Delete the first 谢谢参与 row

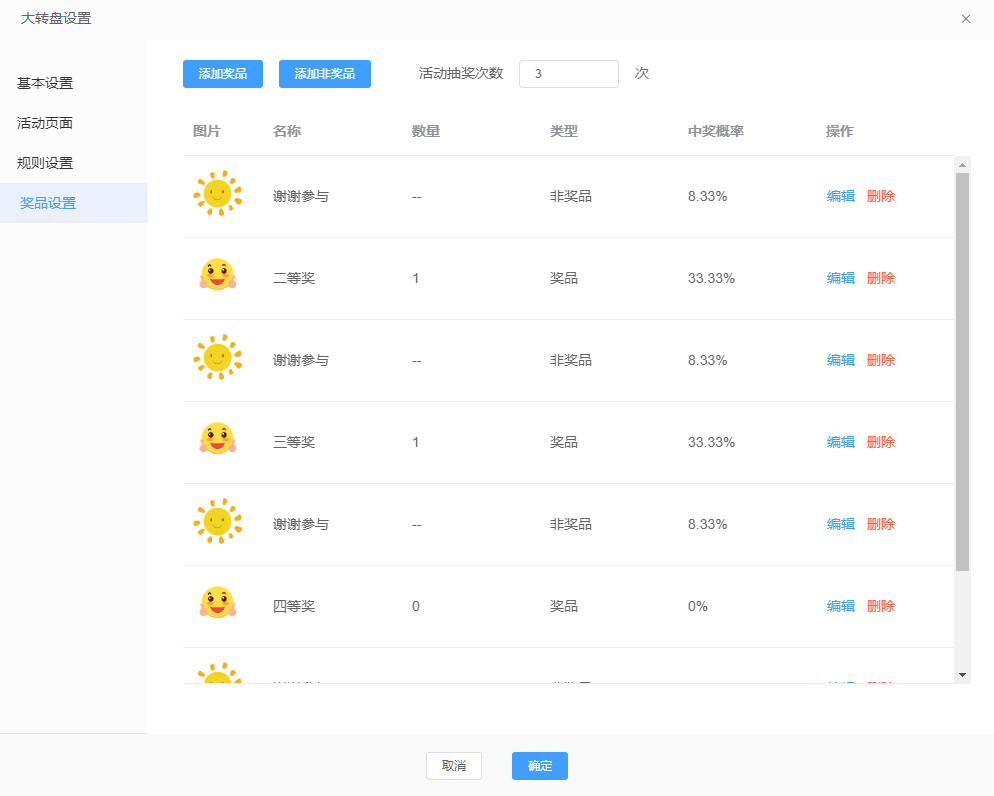tap(880, 196)
